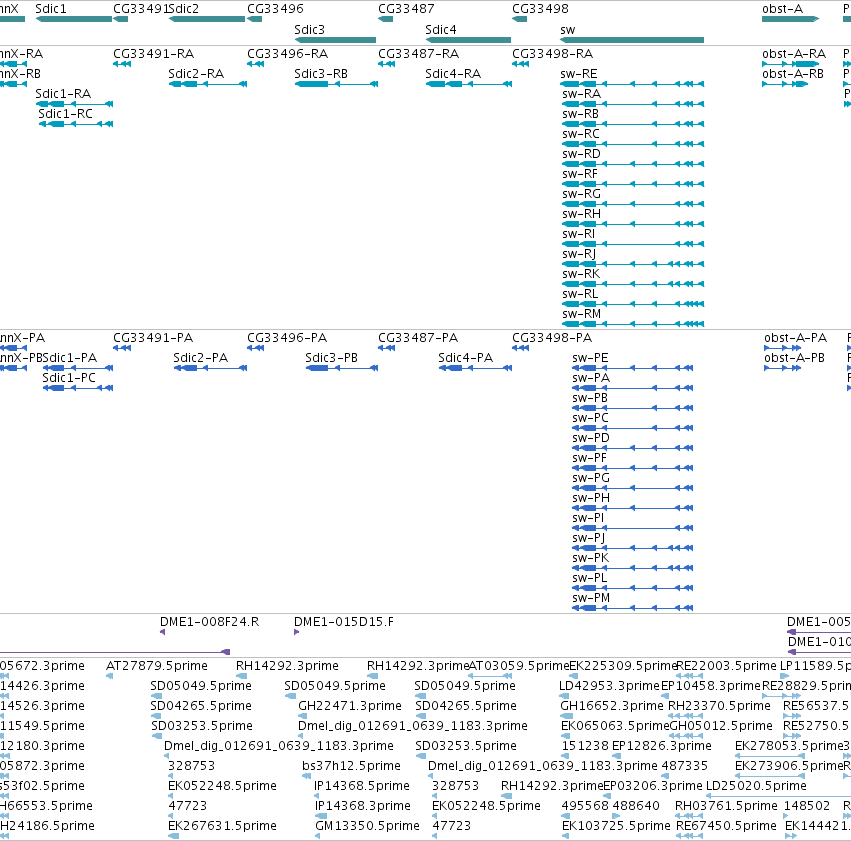Screen dimensions: 851x841
Task: Open EST IP14368.3prime
Action: click(321, 815)
